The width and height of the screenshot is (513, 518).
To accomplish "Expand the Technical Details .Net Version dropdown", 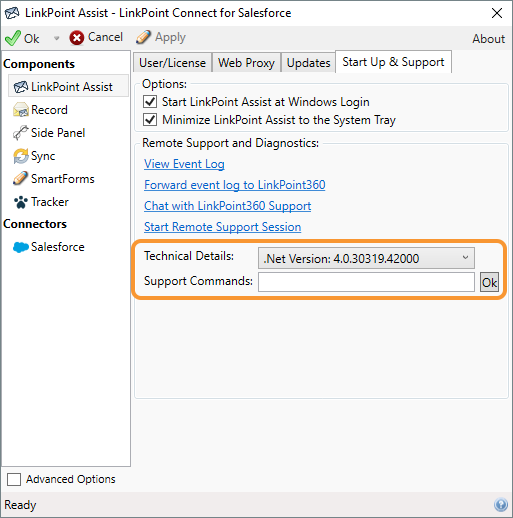I will pyautogui.click(x=366, y=258).
